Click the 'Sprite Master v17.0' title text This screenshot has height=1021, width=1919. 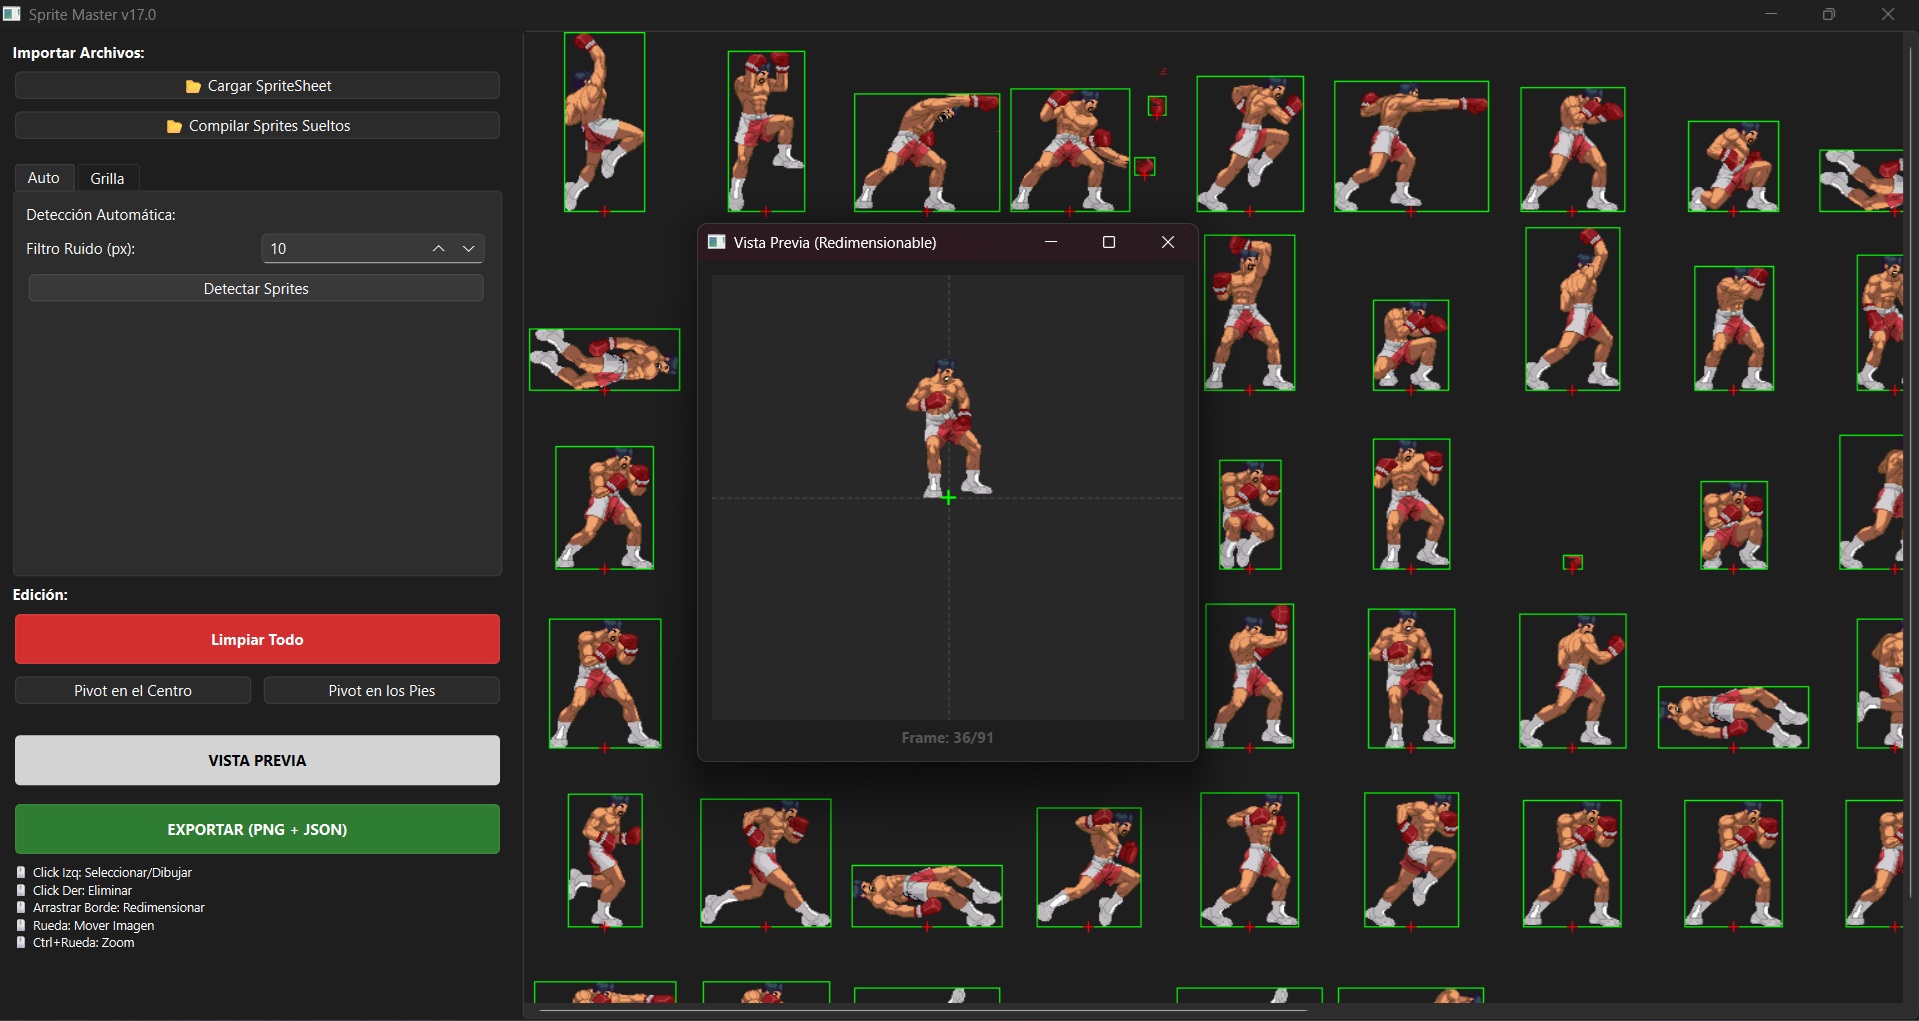[x=92, y=15]
